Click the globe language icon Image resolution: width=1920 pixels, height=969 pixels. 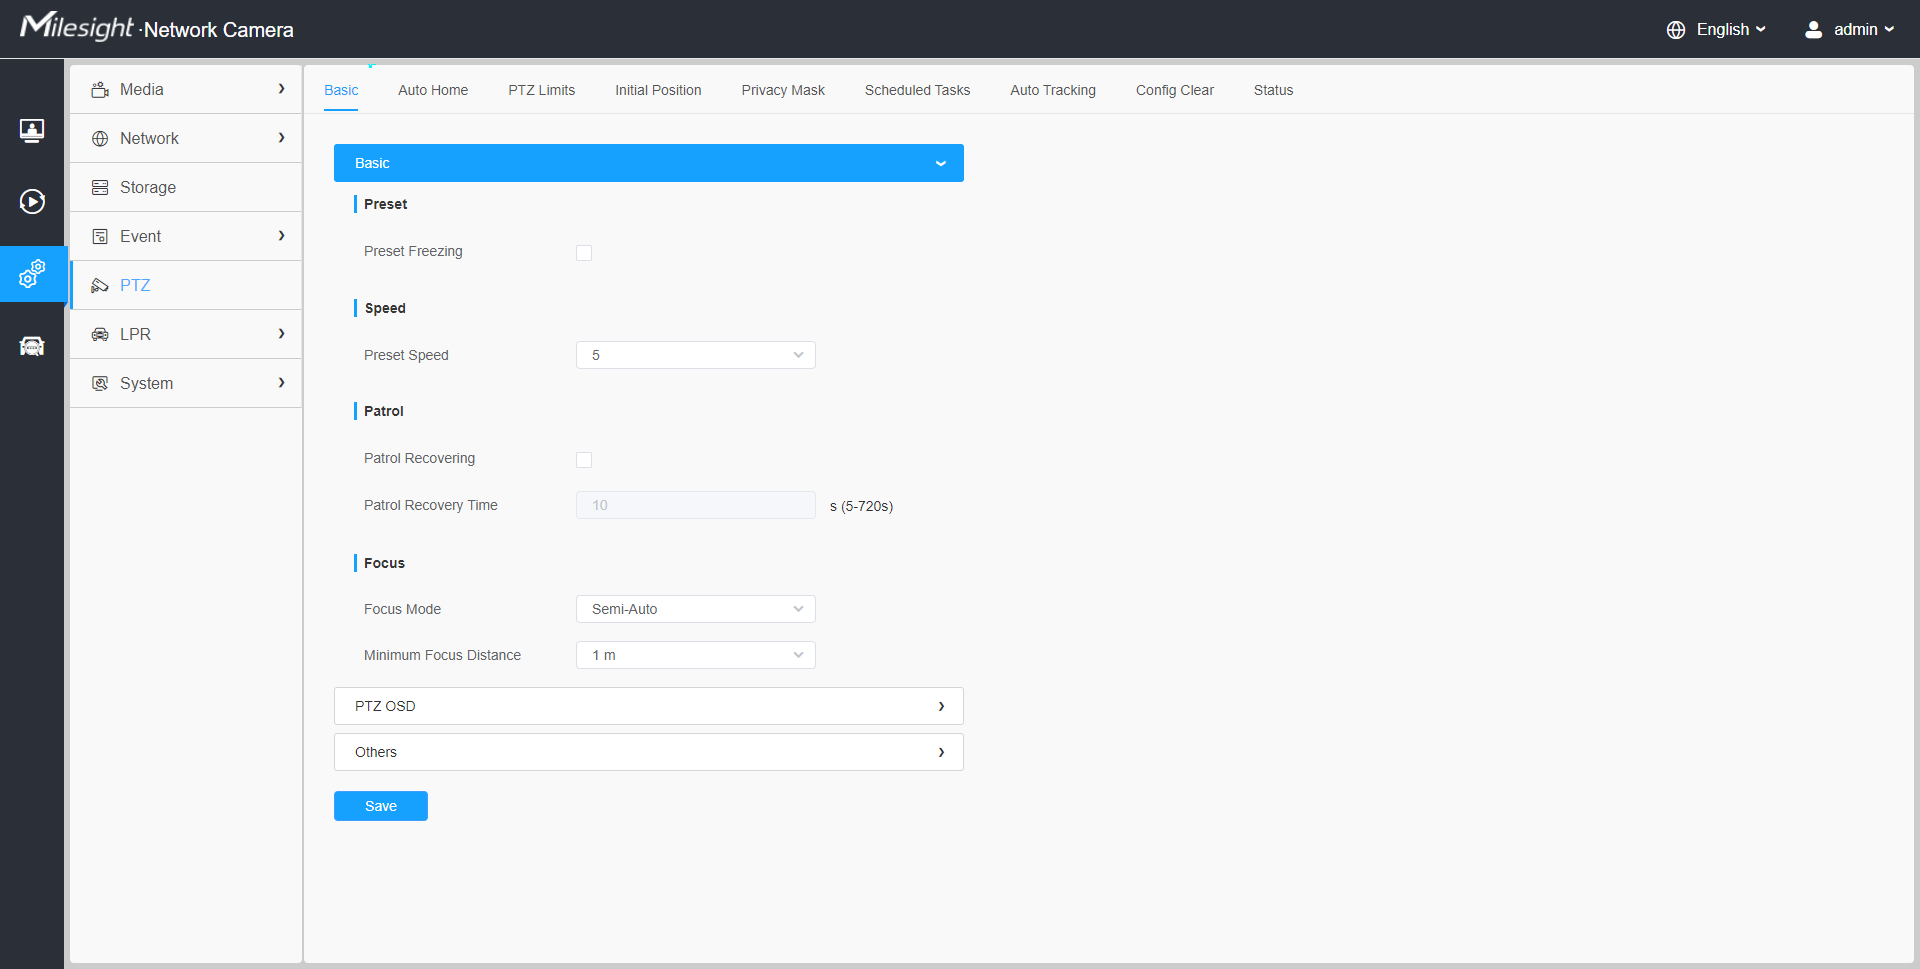coord(1676,30)
